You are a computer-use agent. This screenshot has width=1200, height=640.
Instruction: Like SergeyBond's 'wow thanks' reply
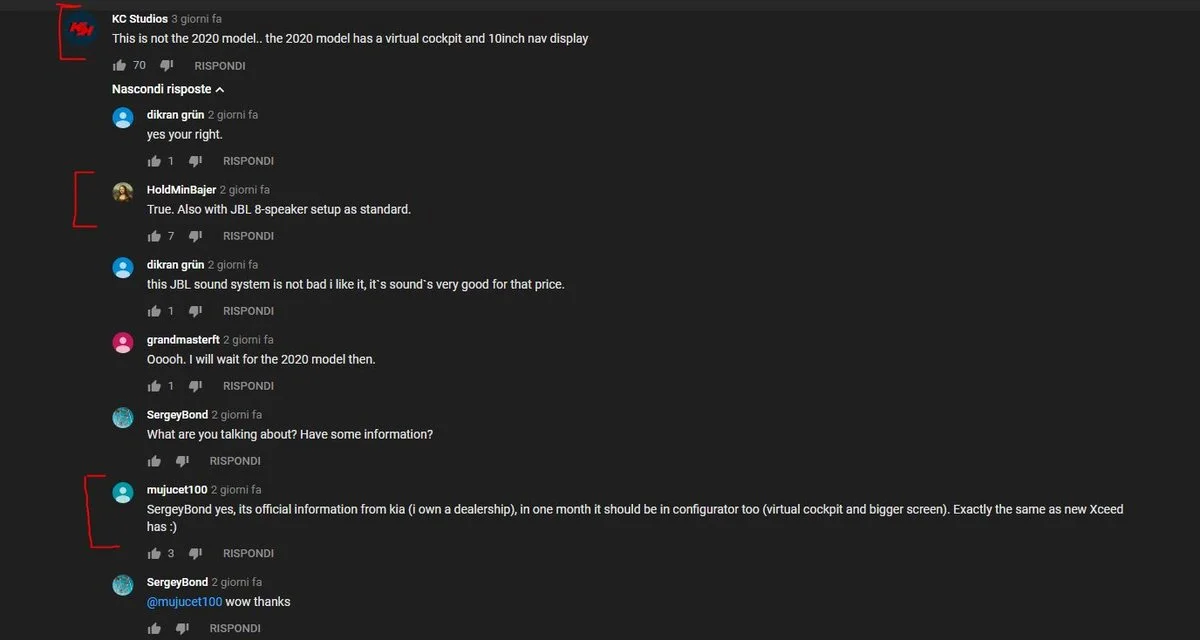tap(154, 628)
